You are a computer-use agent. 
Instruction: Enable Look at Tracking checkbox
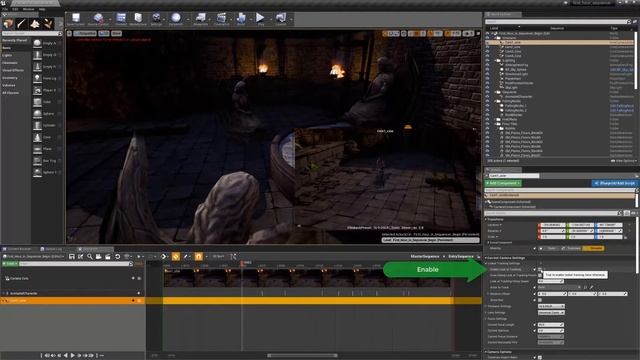click(540, 269)
